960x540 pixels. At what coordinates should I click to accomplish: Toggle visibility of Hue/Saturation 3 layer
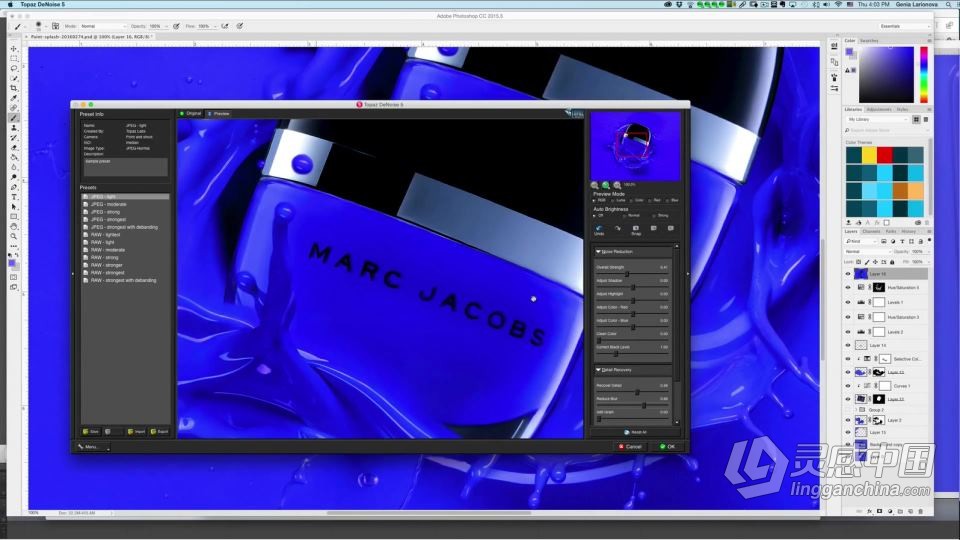click(848, 317)
